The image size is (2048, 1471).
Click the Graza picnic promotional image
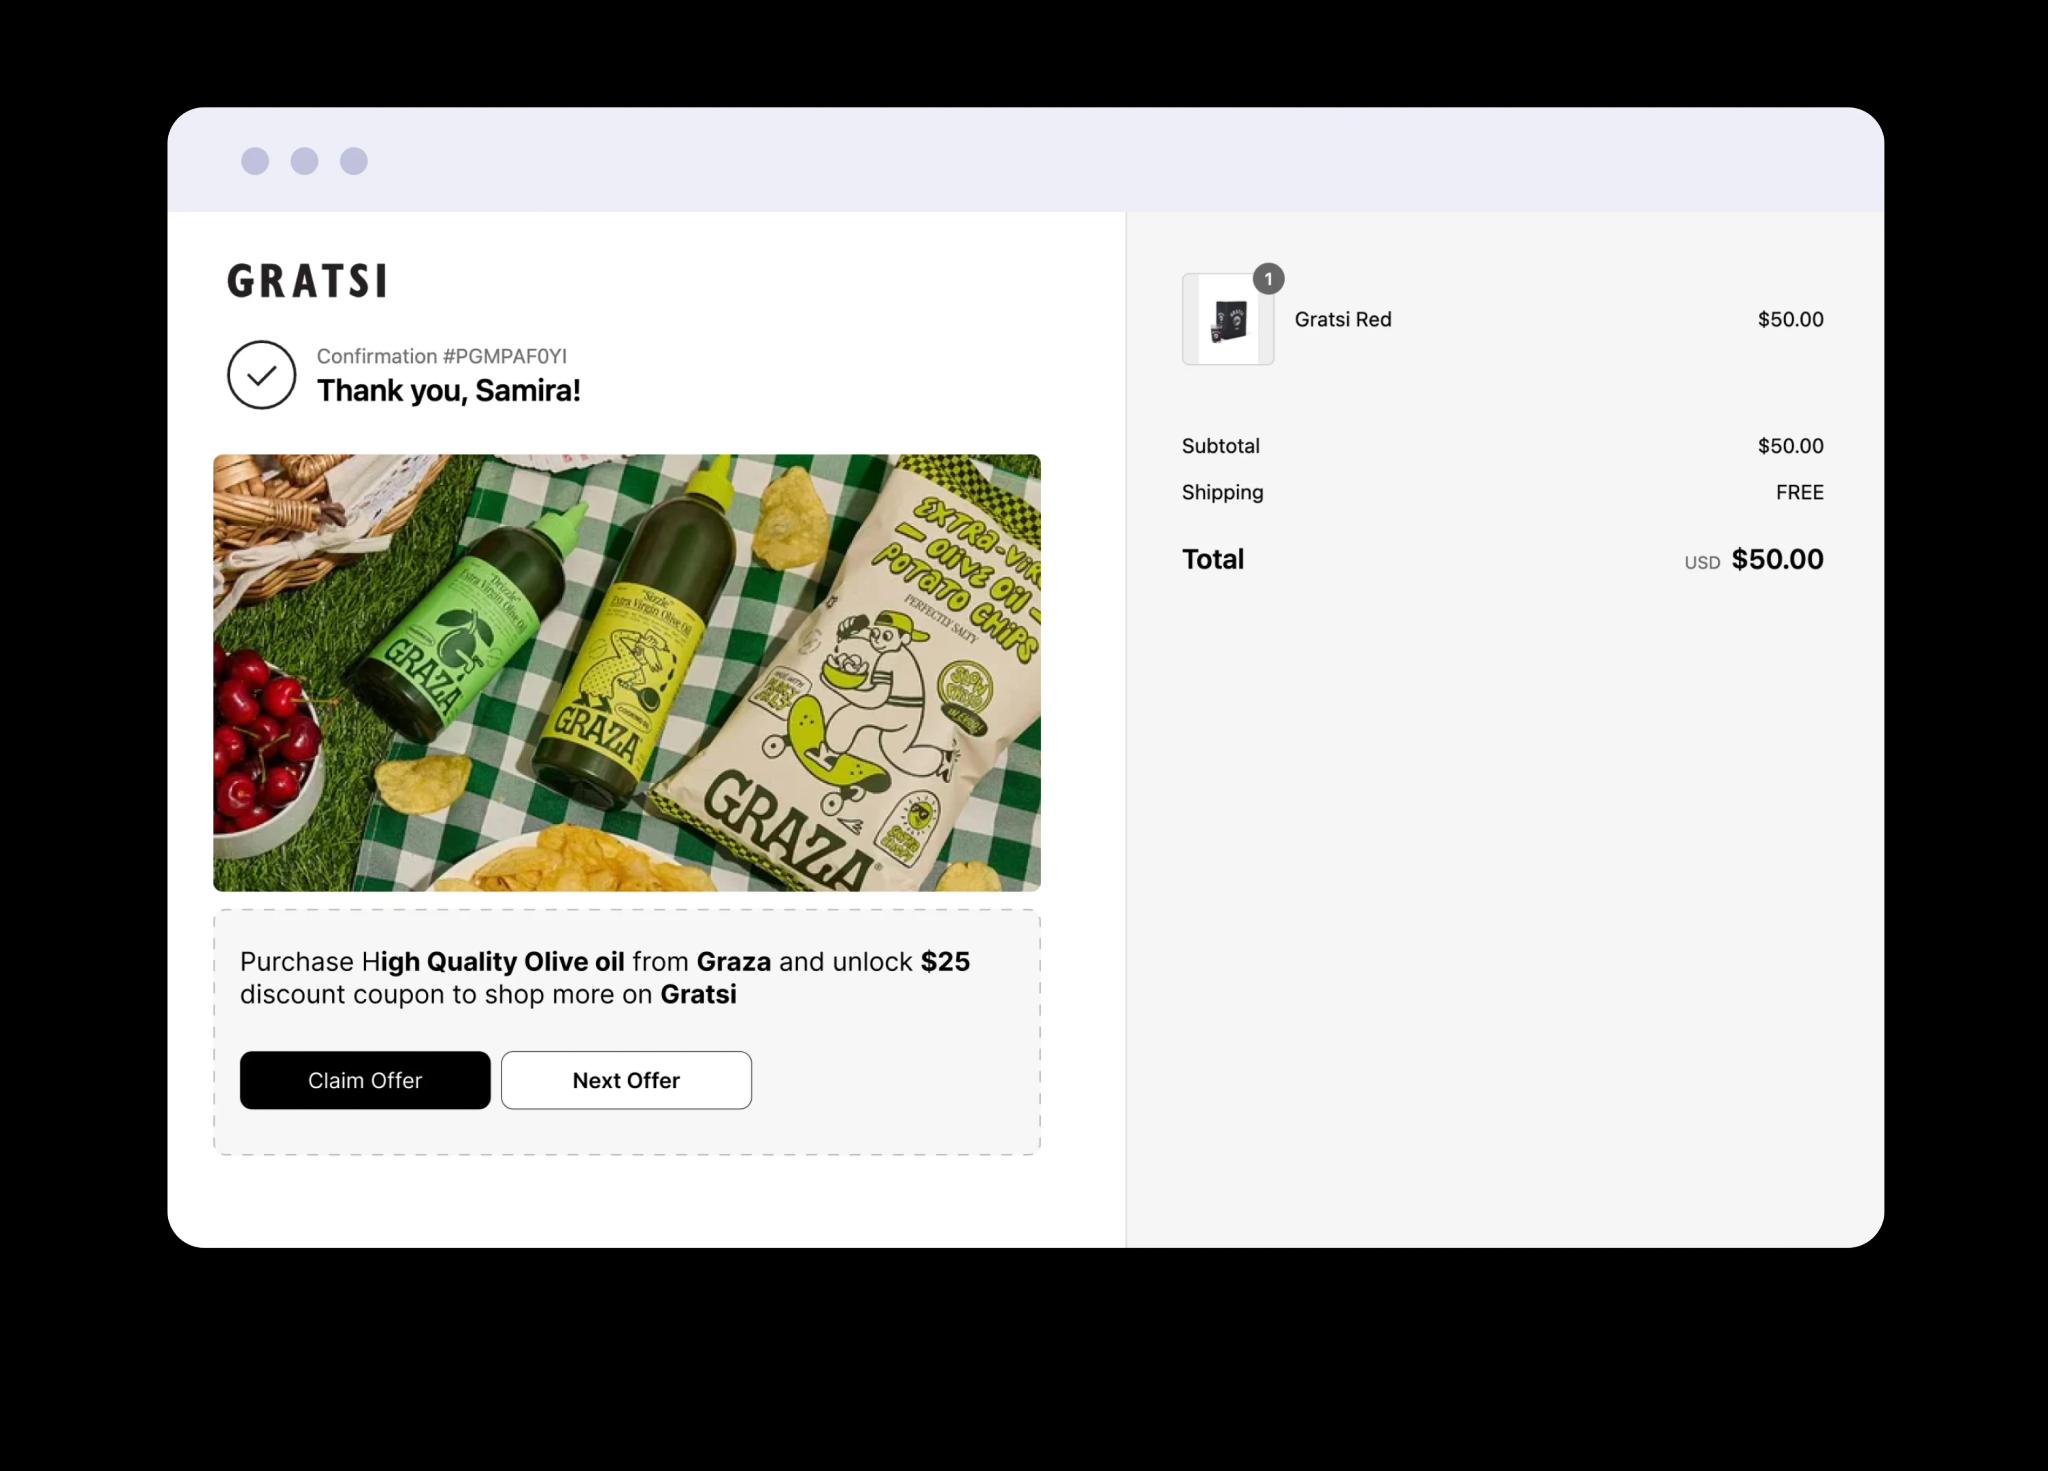tap(627, 673)
